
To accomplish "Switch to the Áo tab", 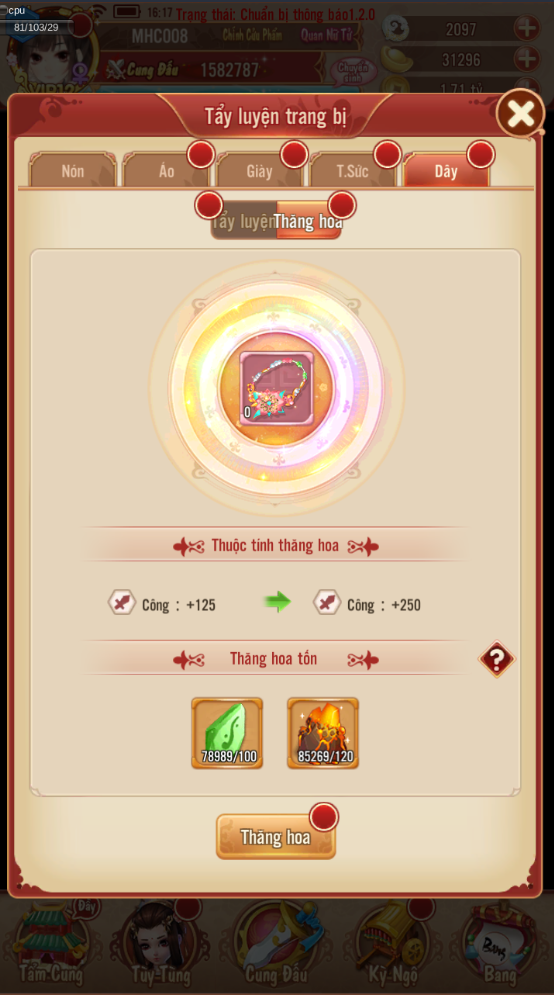I will 166,170.
